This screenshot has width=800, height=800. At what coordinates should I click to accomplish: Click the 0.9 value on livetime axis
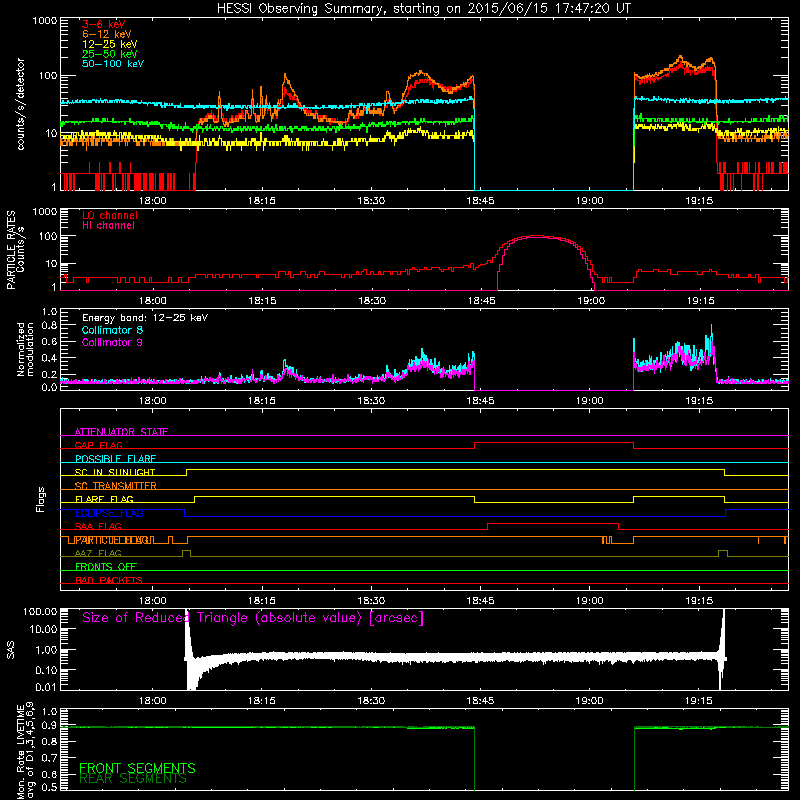(x=49, y=726)
